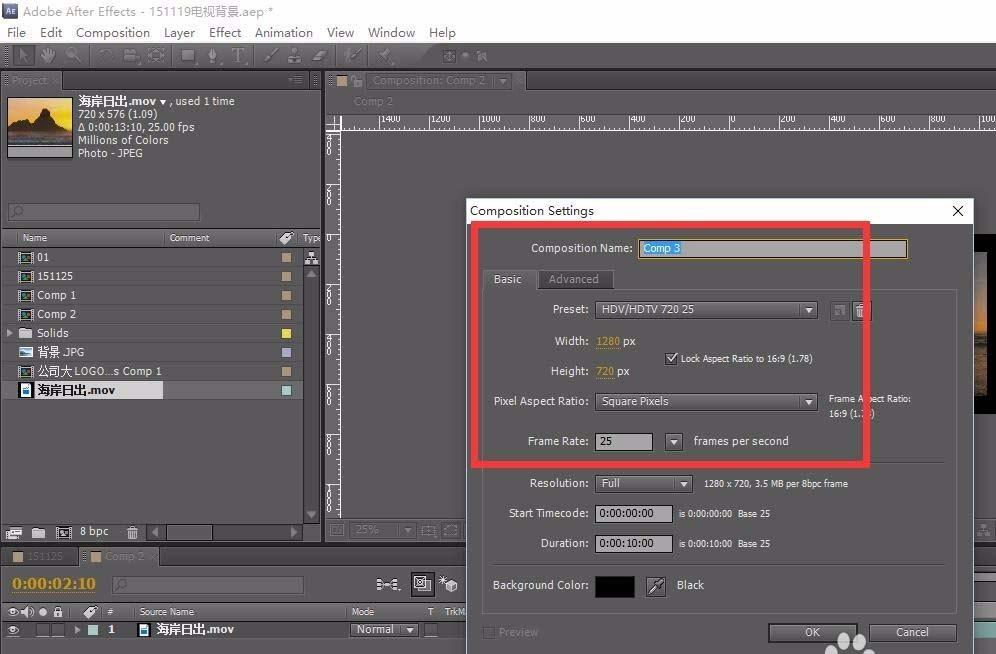Click the Project panel trash icon
996x654 pixels.
[132, 533]
